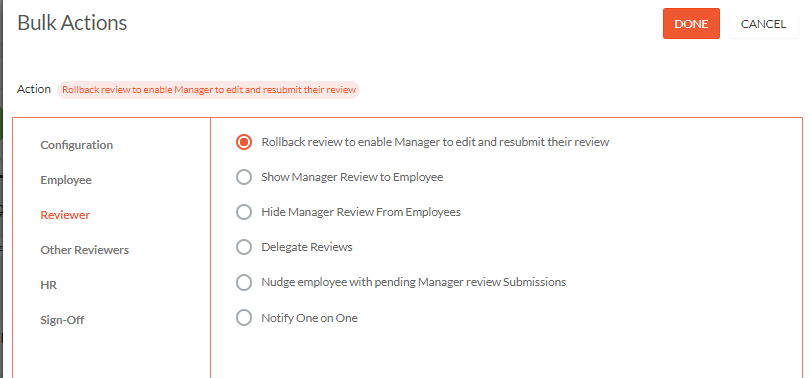
Task: Click the orange DONE button
Action: coord(691,24)
